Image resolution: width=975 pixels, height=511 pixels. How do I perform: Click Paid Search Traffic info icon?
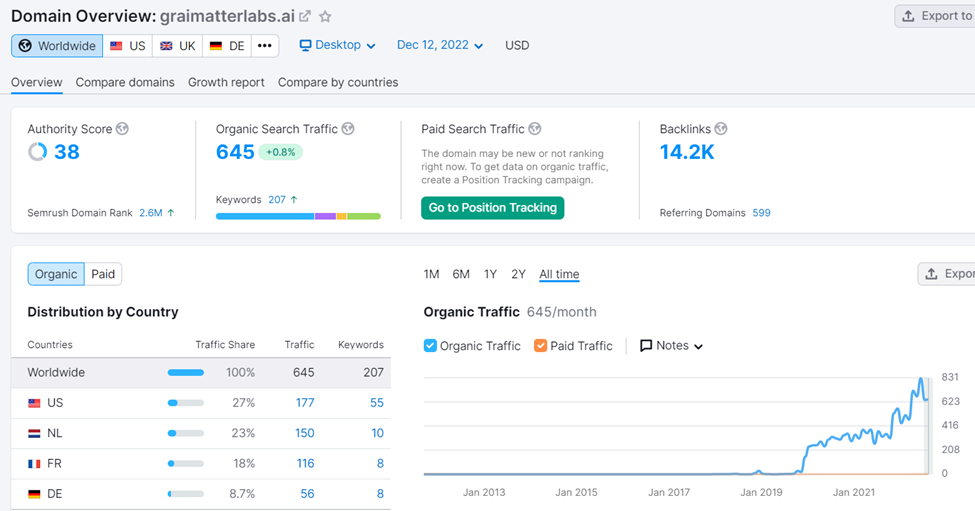point(535,129)
